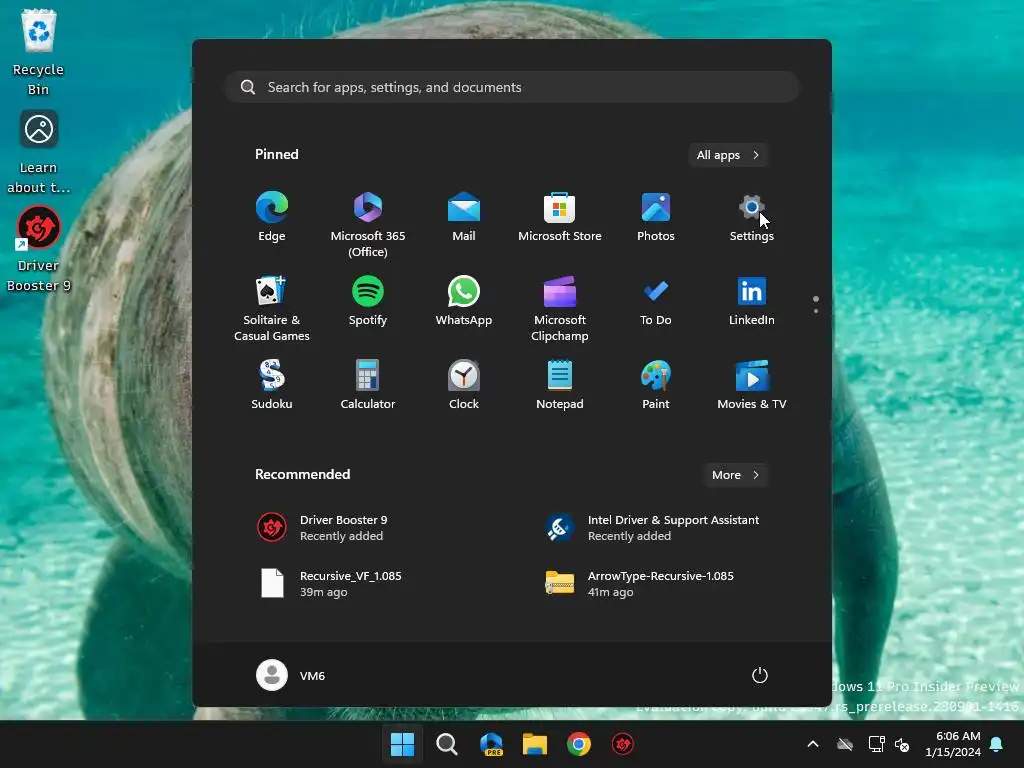Go to next pinned page dot
The width and height of the screenshot is (1024, 768).
[816, 311]
